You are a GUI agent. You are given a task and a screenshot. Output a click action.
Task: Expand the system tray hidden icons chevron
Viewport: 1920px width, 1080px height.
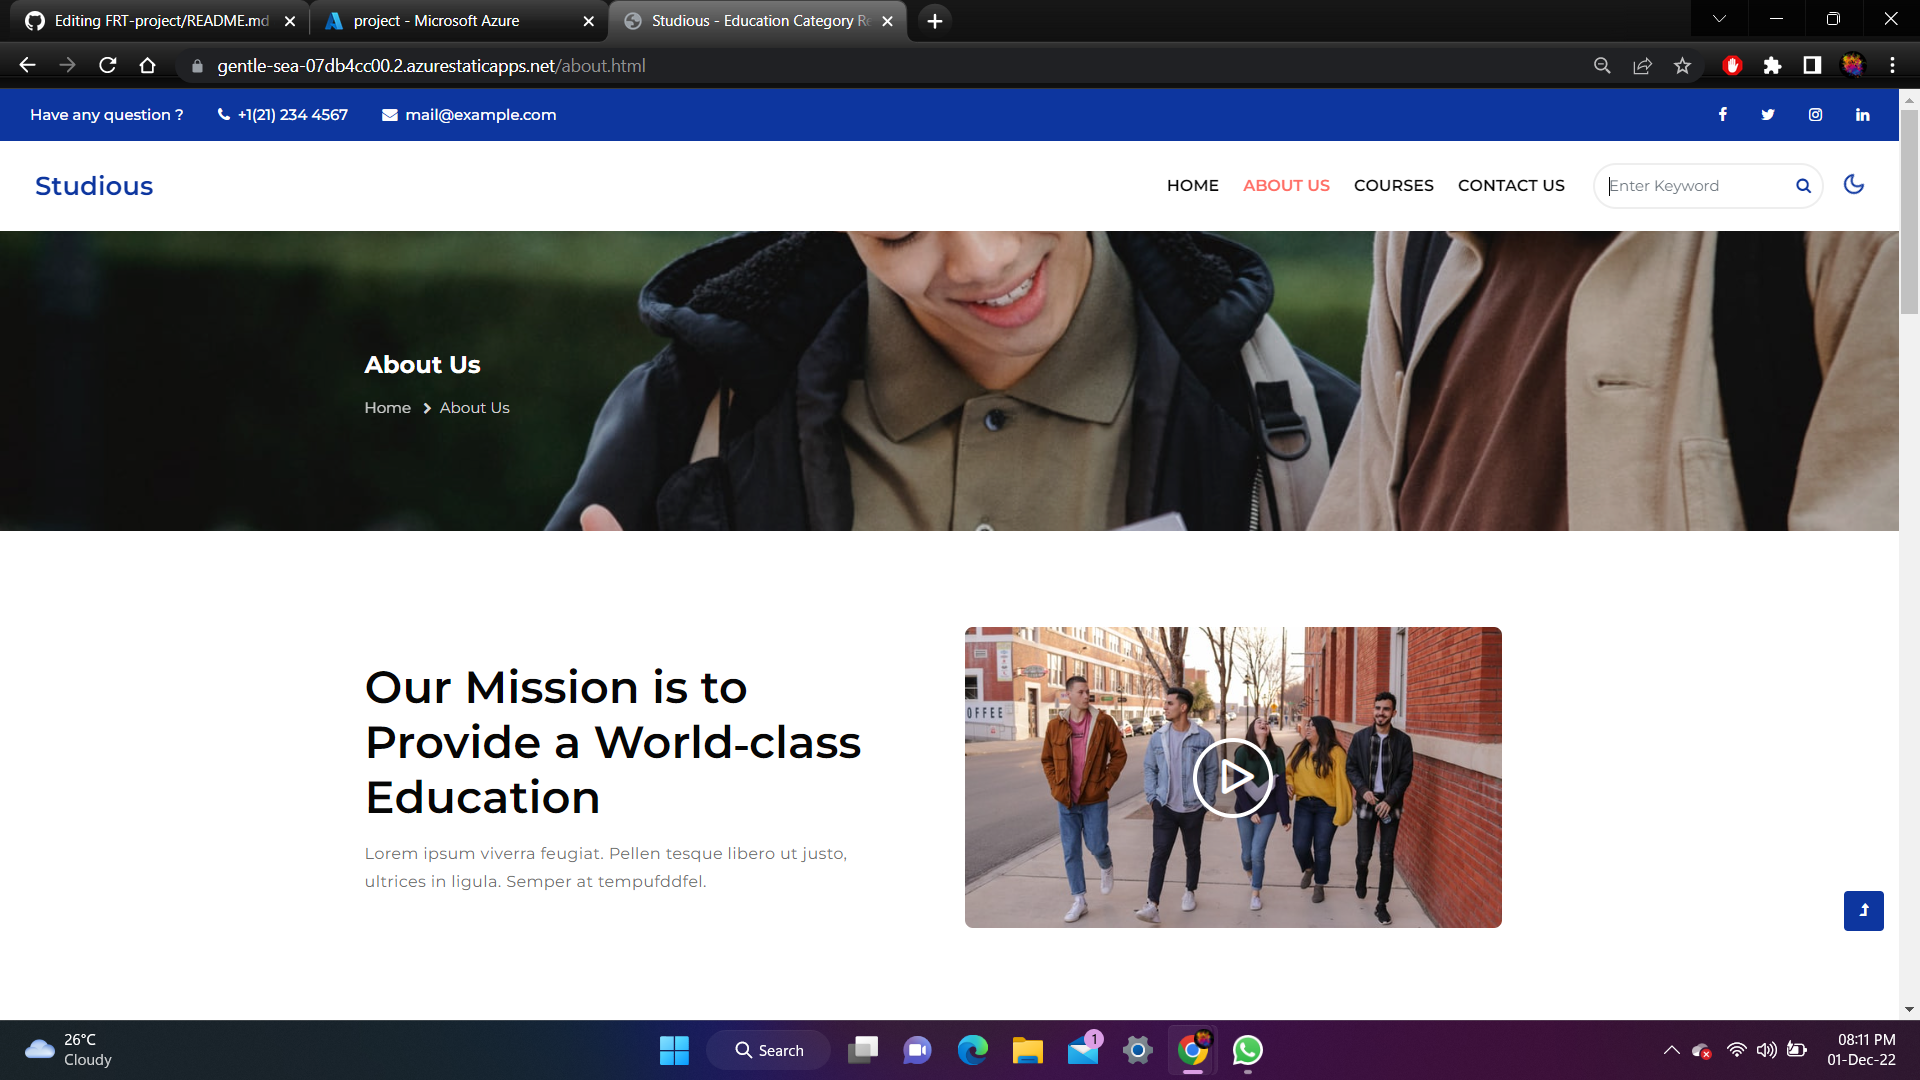pyautogui.click(x=1671, y=1050)
